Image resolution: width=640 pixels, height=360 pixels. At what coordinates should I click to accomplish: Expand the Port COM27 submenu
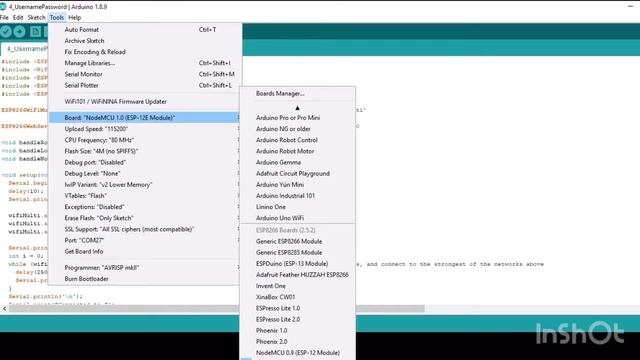[144, 240]
